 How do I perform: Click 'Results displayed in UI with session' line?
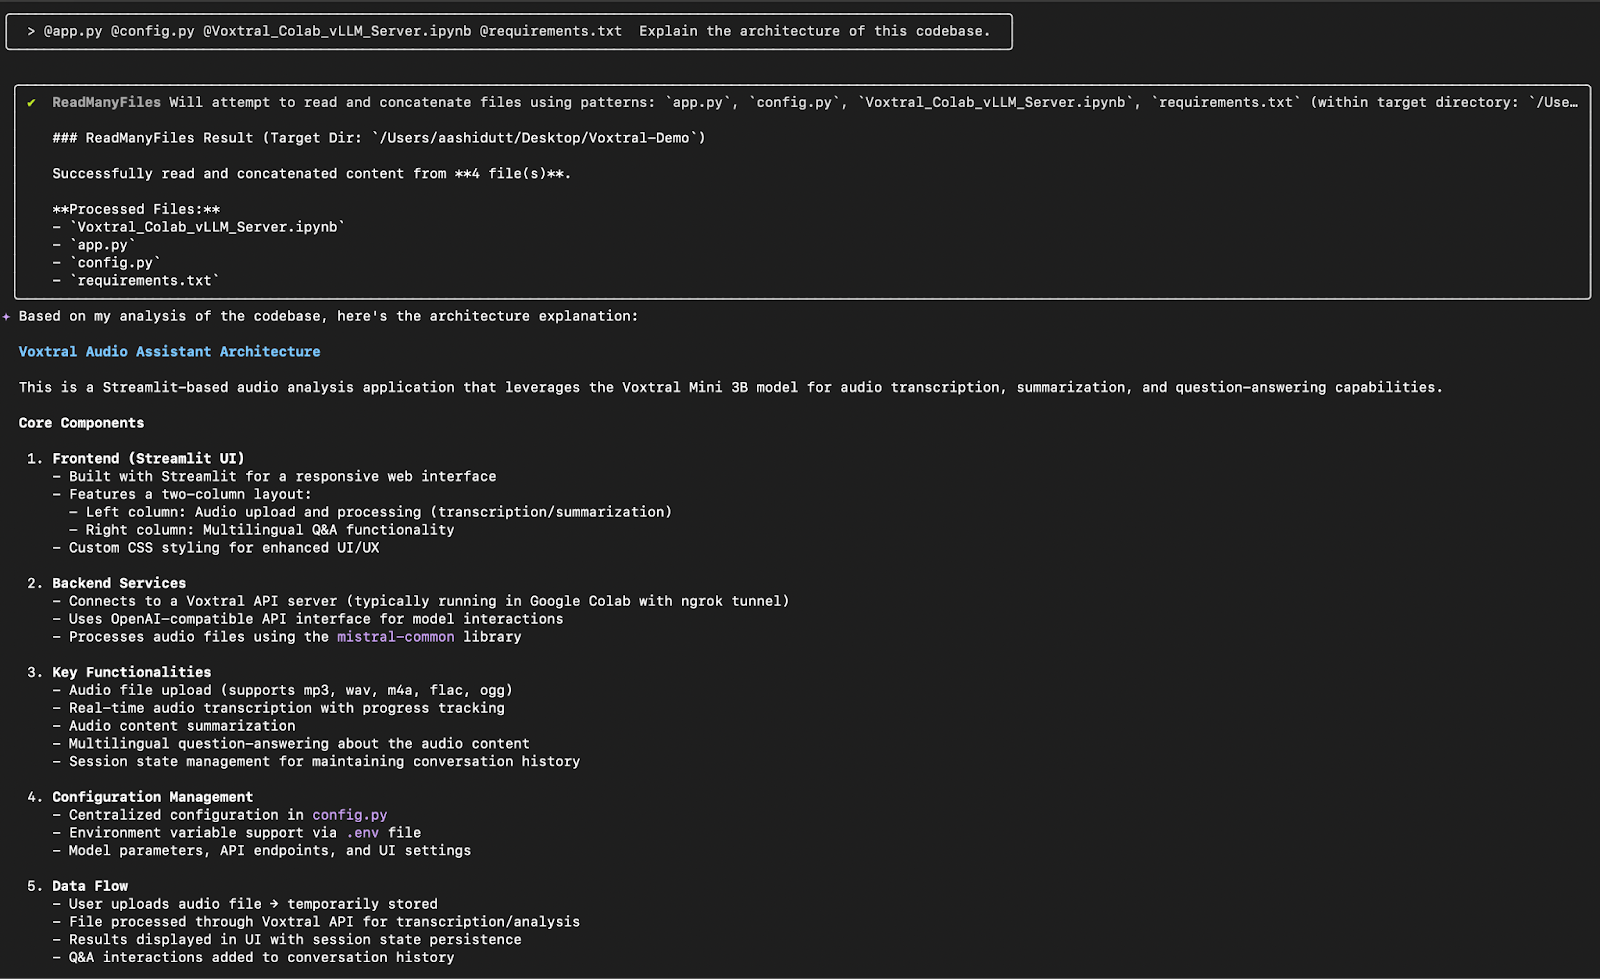(x=295, y=940)
